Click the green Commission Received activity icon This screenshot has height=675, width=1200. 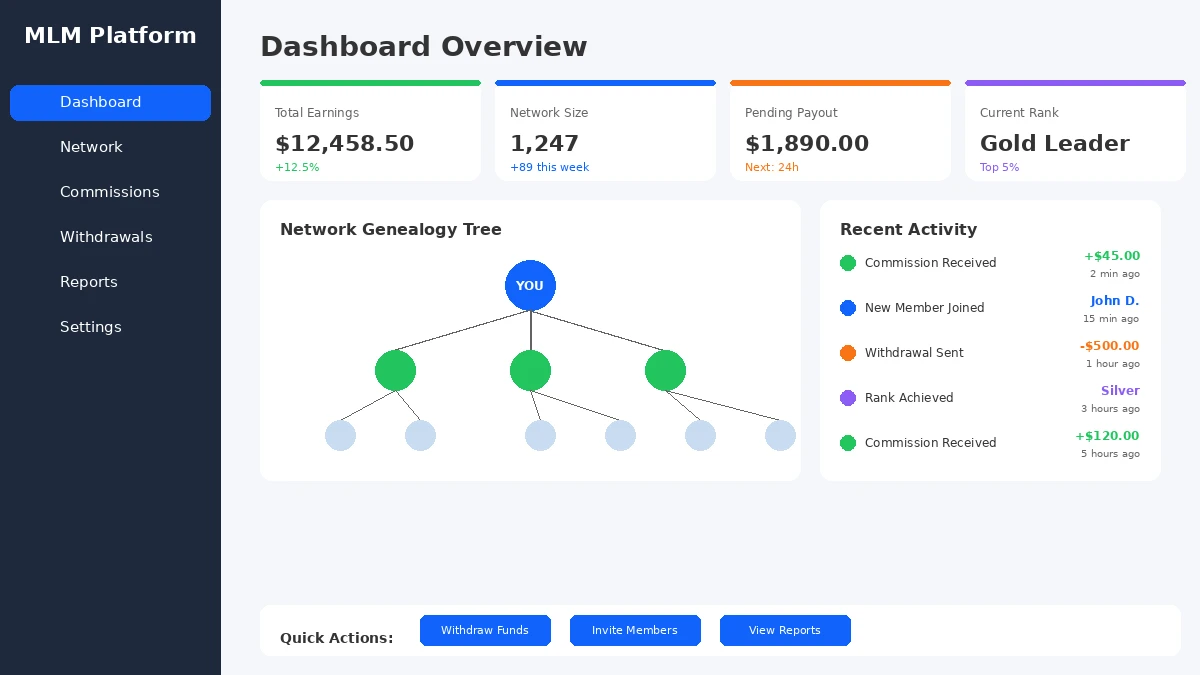click(x=848, y=263)
